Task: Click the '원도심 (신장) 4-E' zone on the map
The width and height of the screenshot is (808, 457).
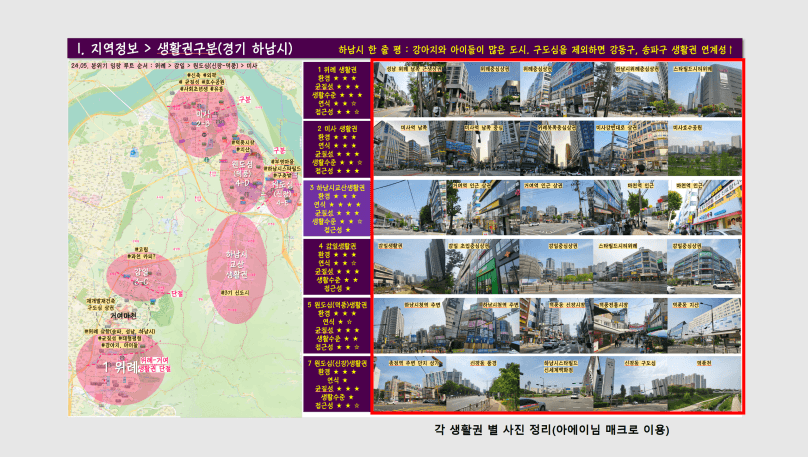Action: click(x=282, y=193)
